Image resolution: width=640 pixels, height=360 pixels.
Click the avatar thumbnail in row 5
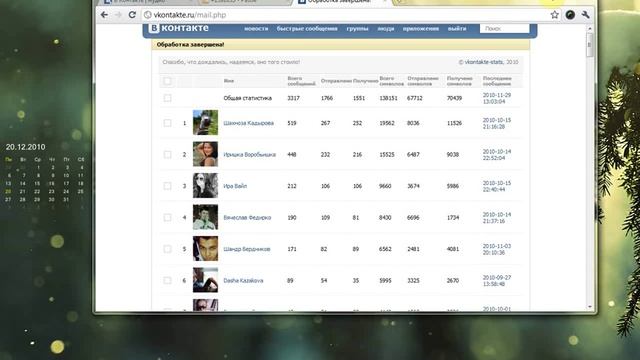205,248
